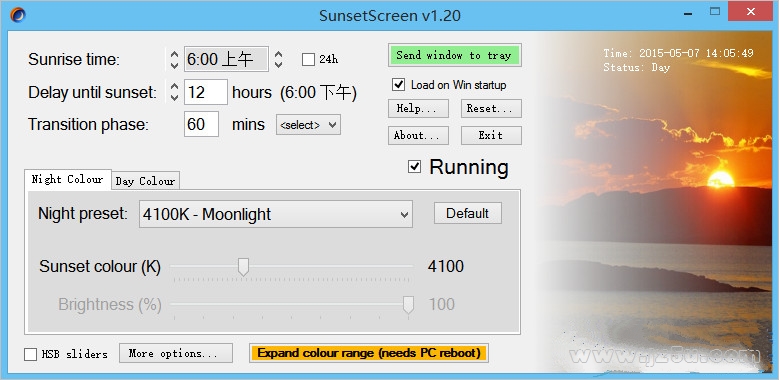Click Send window to tray button

point(454,55)
